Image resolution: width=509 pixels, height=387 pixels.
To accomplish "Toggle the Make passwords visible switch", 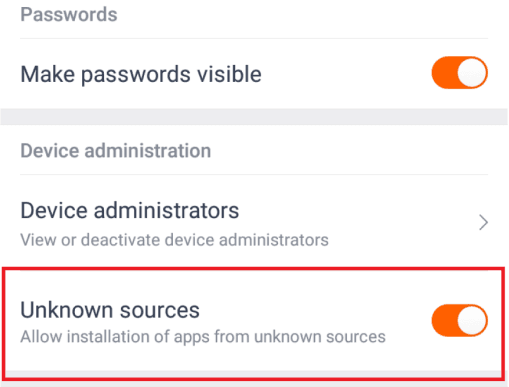I will [x=459, y=73].
